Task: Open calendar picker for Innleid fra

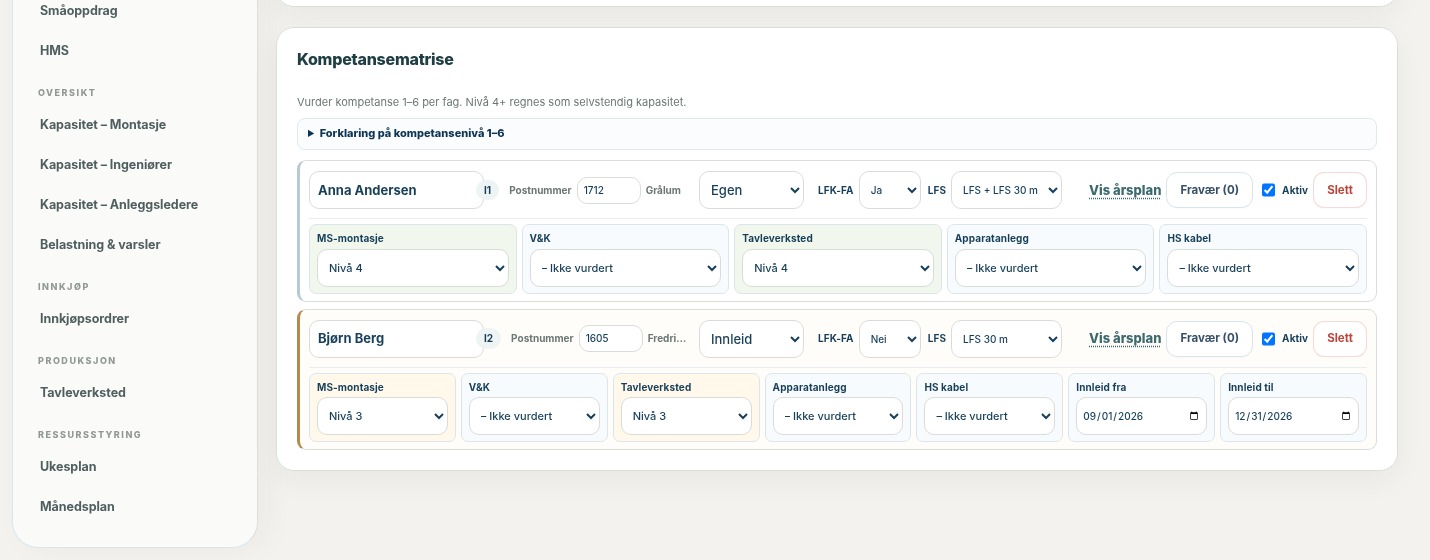Action: [1193, 416]
